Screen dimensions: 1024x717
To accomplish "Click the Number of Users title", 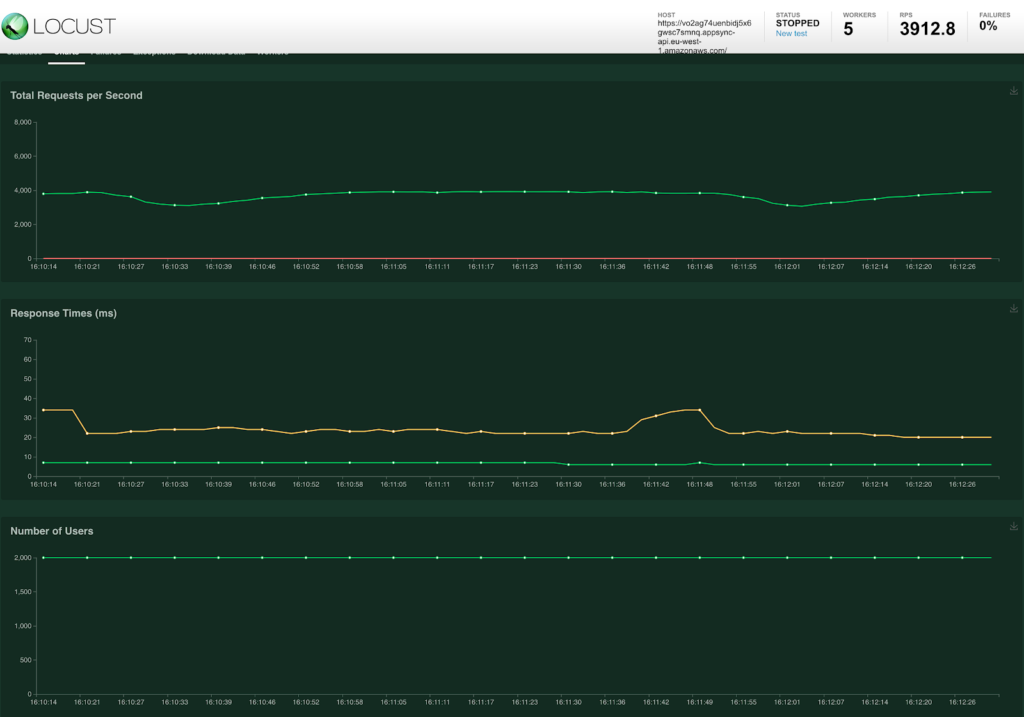I will (52, 531).
